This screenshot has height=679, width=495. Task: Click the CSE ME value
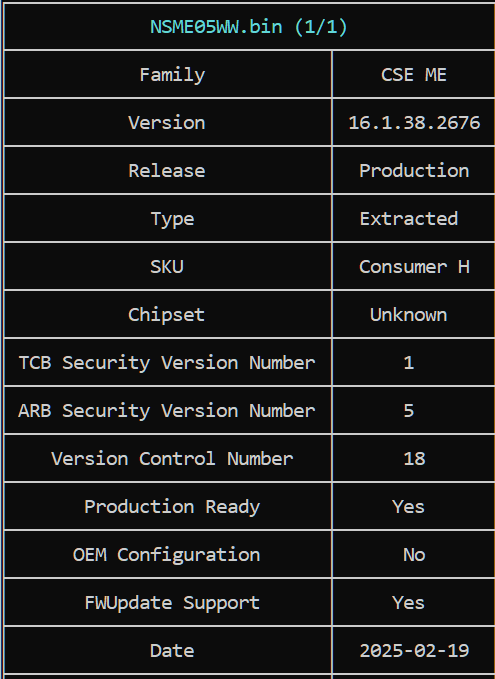pyautogui.click(x=414, y=75)
